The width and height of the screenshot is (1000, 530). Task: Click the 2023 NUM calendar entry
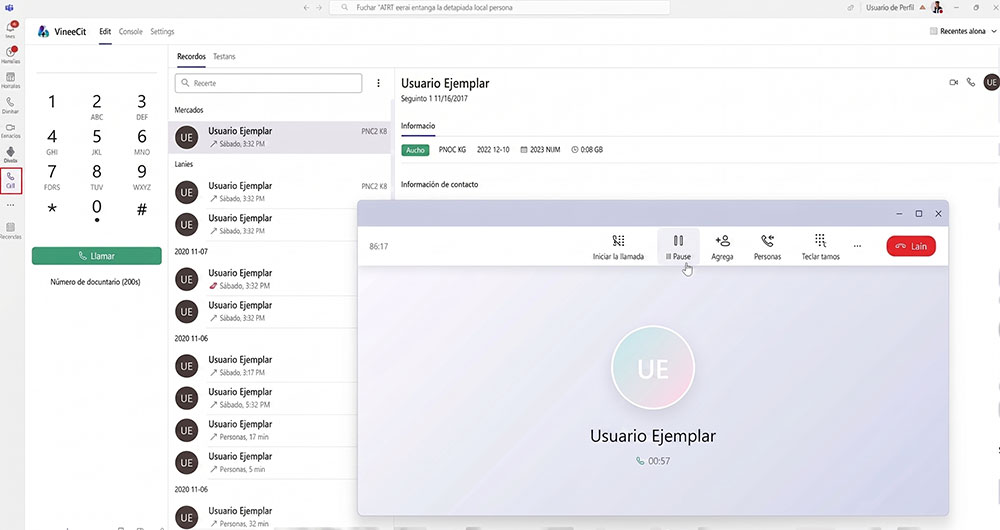(x=540, y=150)
